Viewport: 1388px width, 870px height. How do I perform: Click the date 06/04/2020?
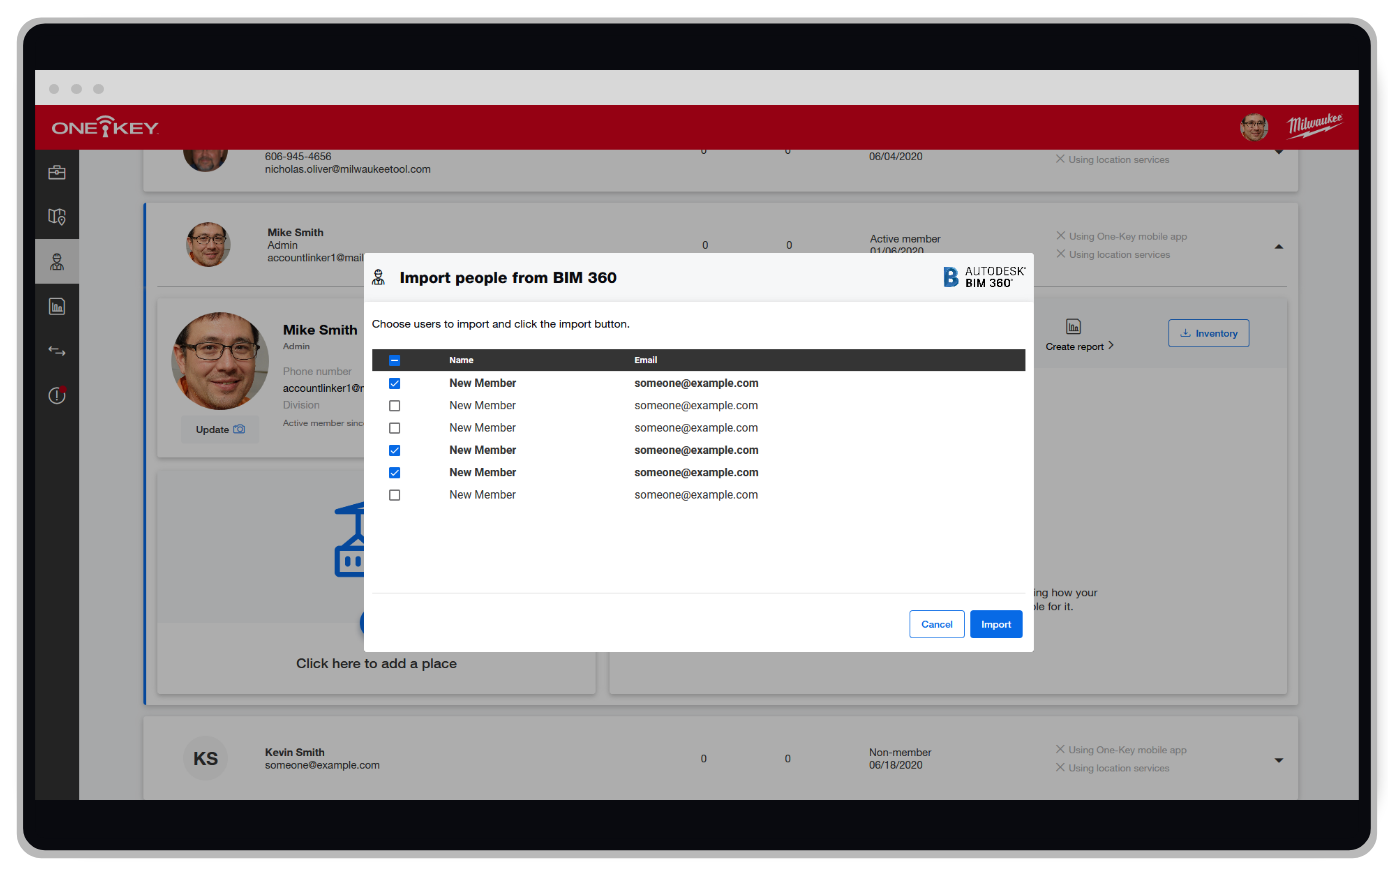click(x=896, y=156)
